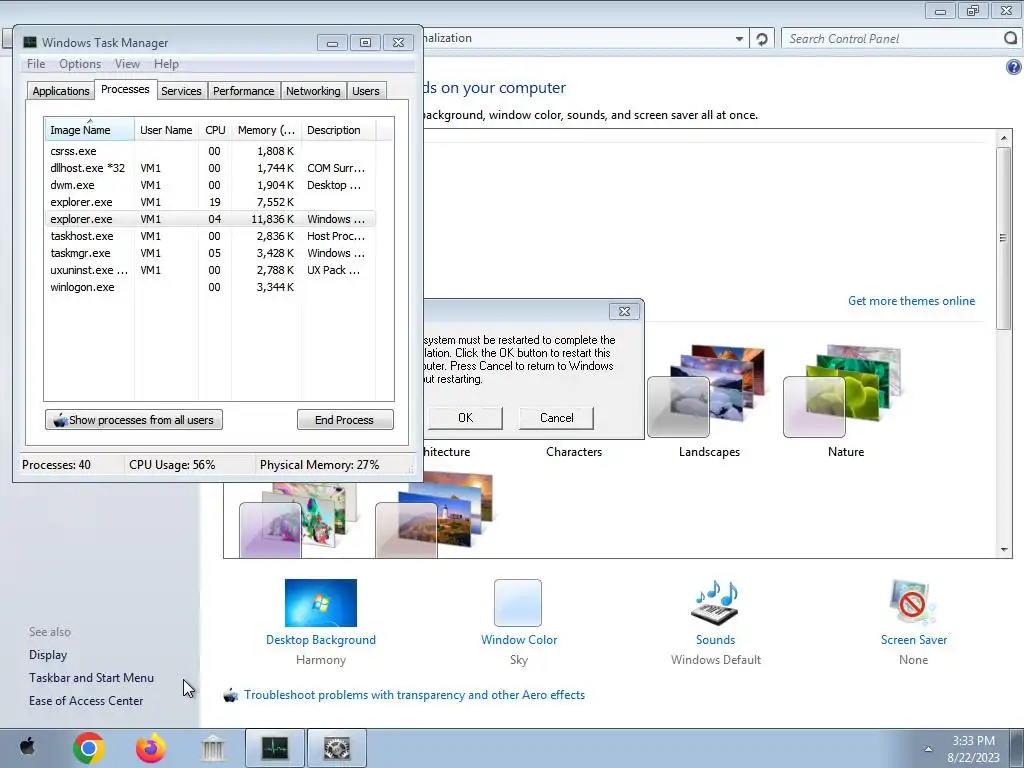Image resolution: width=1024 pixels, height=768 pixels.
Task: Click the themes list scrollbar thumb
Action: tap(1004, 238)
